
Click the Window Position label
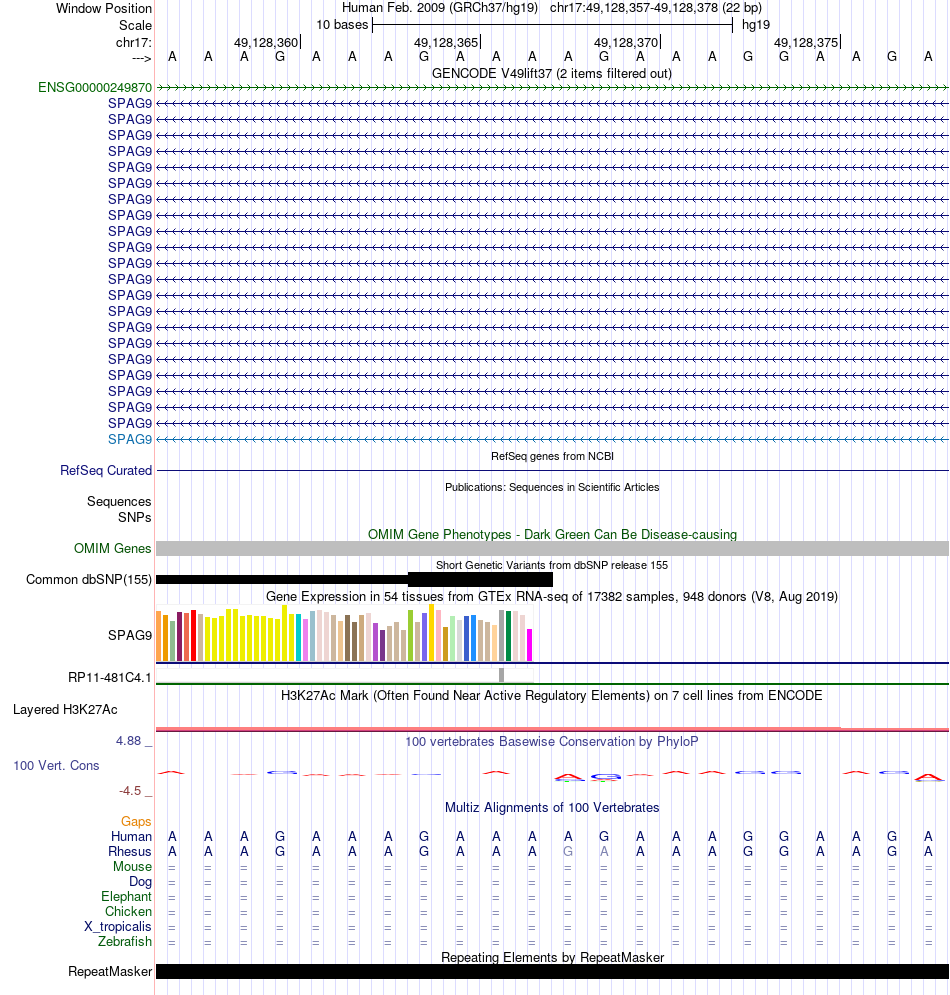(104, 9)
